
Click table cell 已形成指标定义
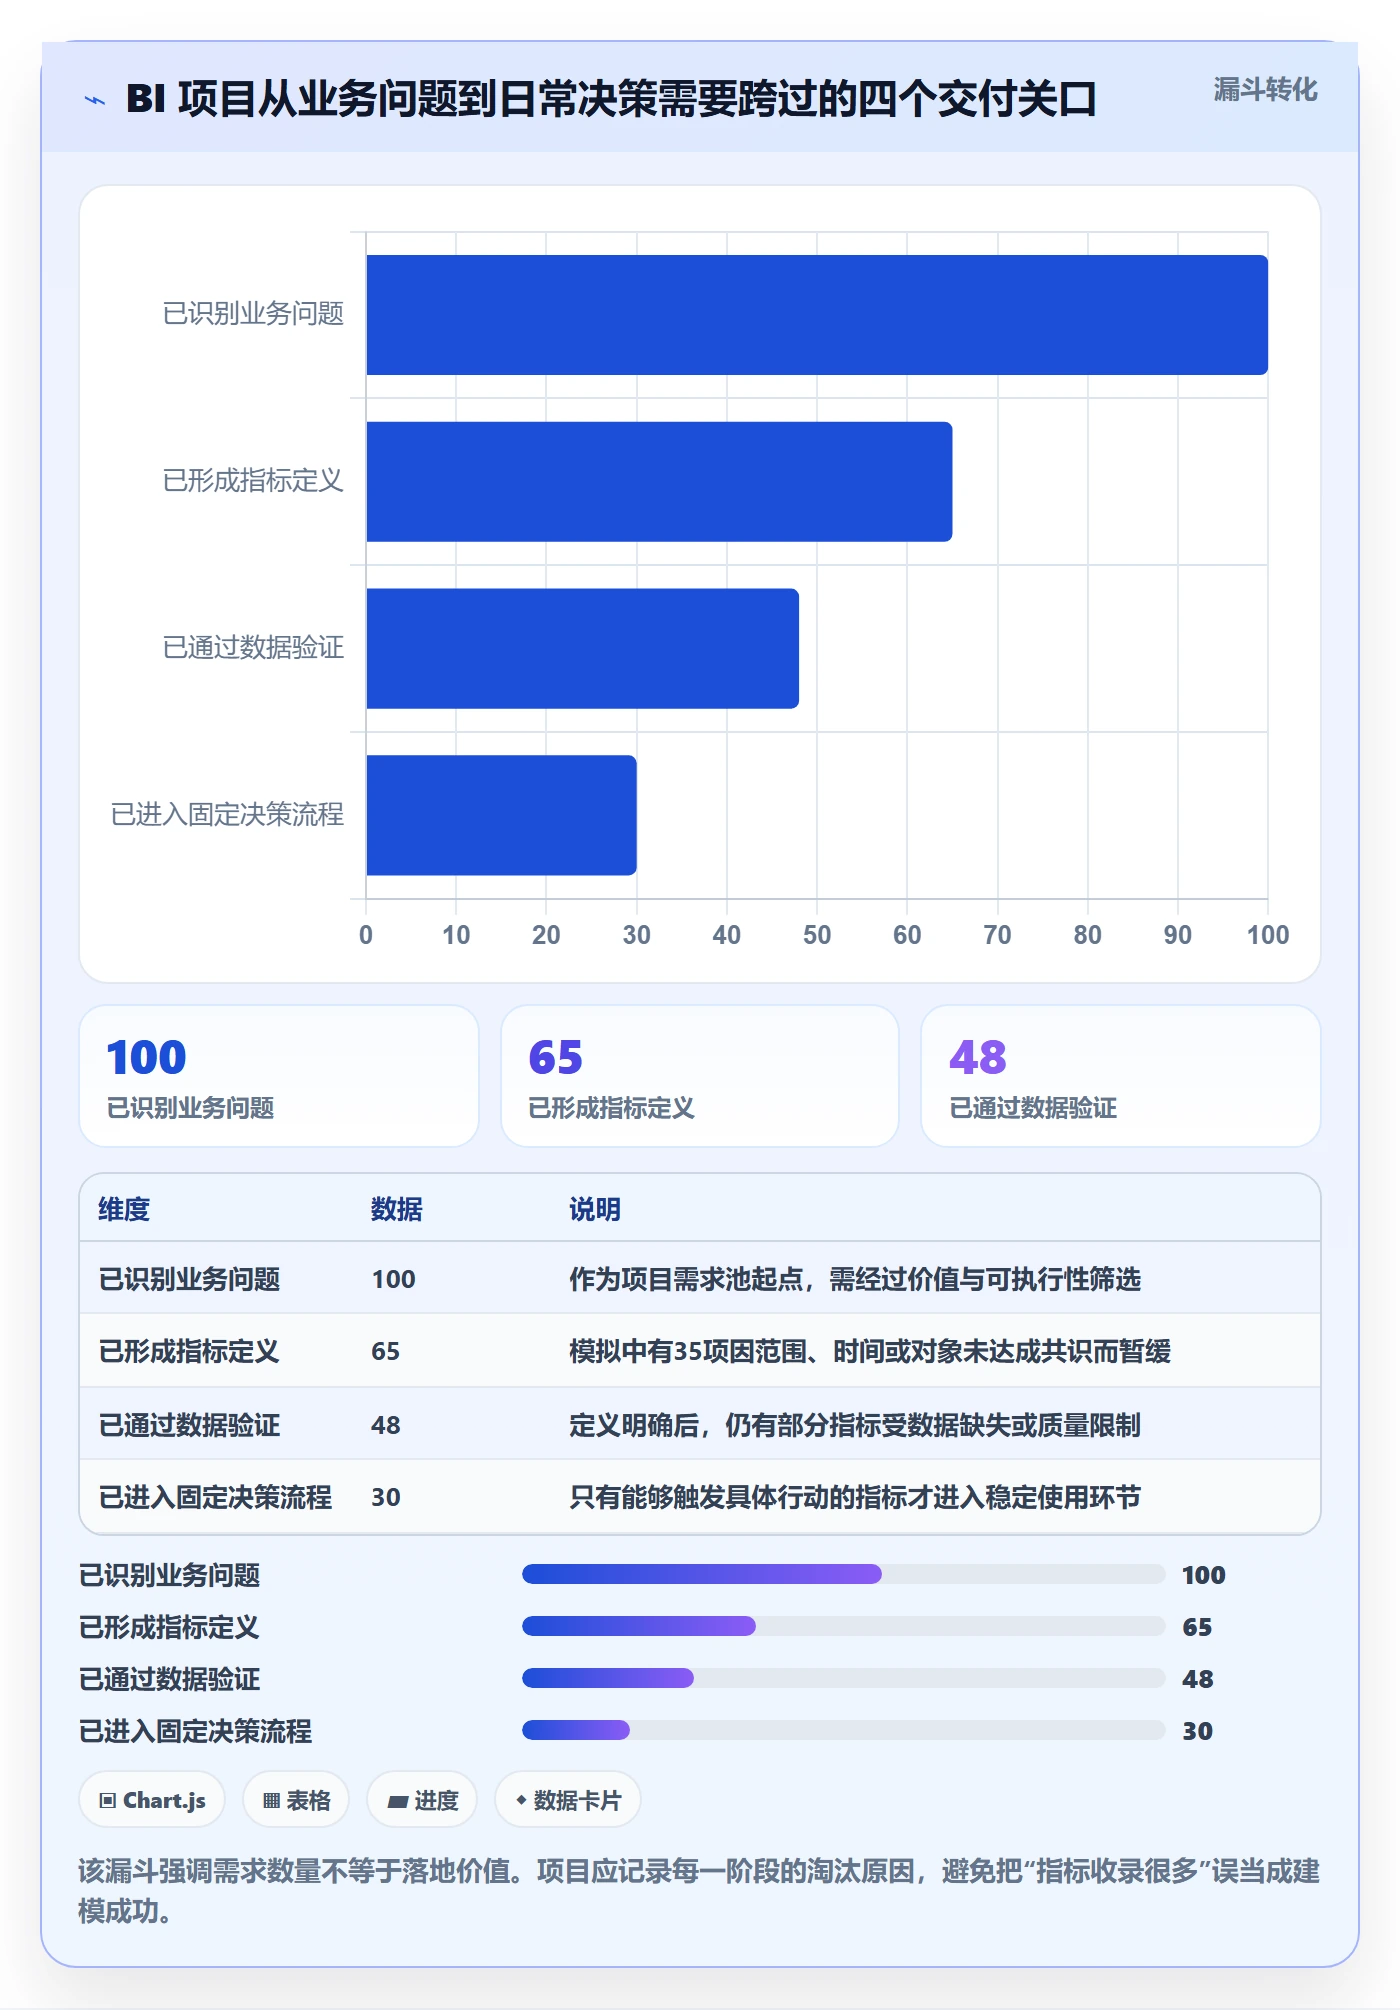189,1351
